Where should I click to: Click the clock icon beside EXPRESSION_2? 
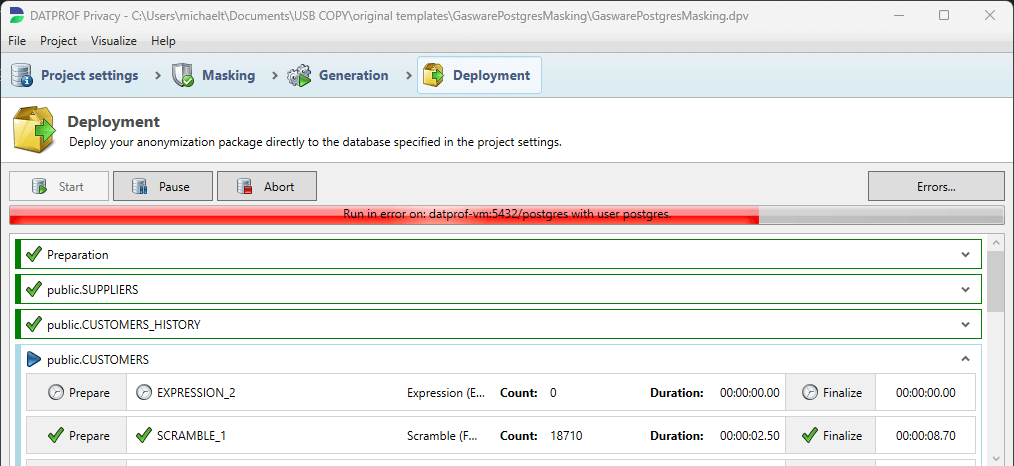(144, 393)
